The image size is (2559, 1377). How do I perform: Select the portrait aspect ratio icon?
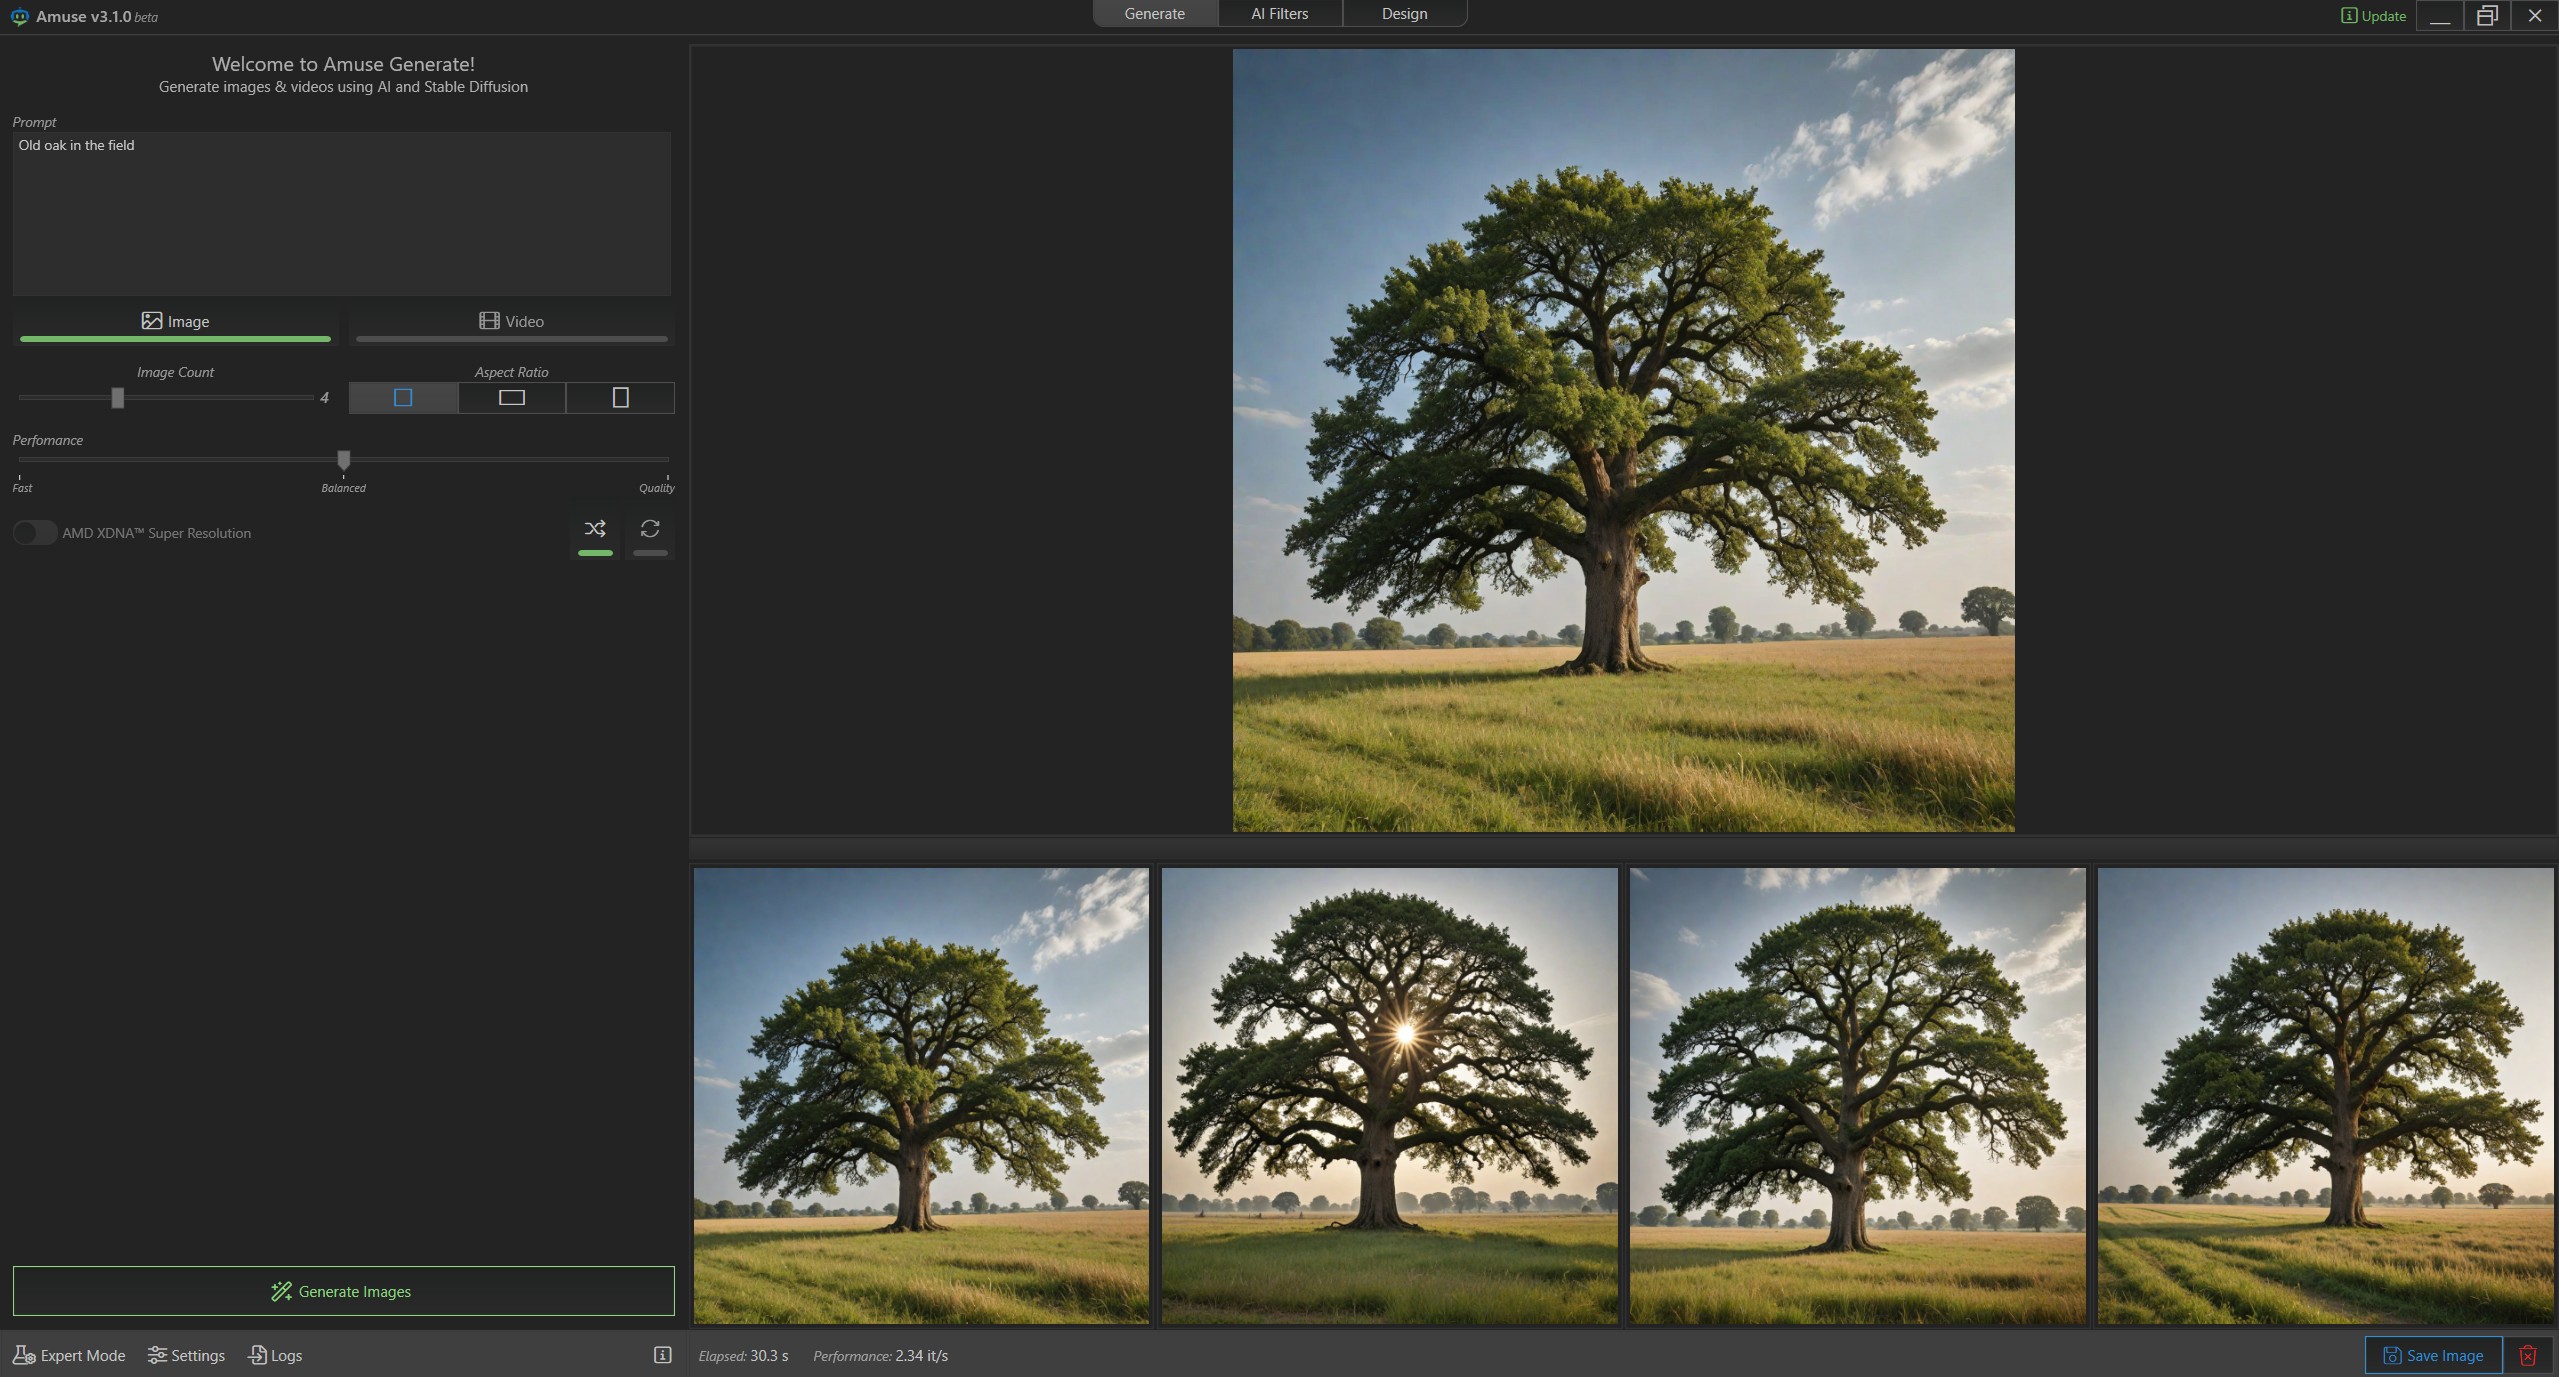pyautogui.click(x=620, y=398)
